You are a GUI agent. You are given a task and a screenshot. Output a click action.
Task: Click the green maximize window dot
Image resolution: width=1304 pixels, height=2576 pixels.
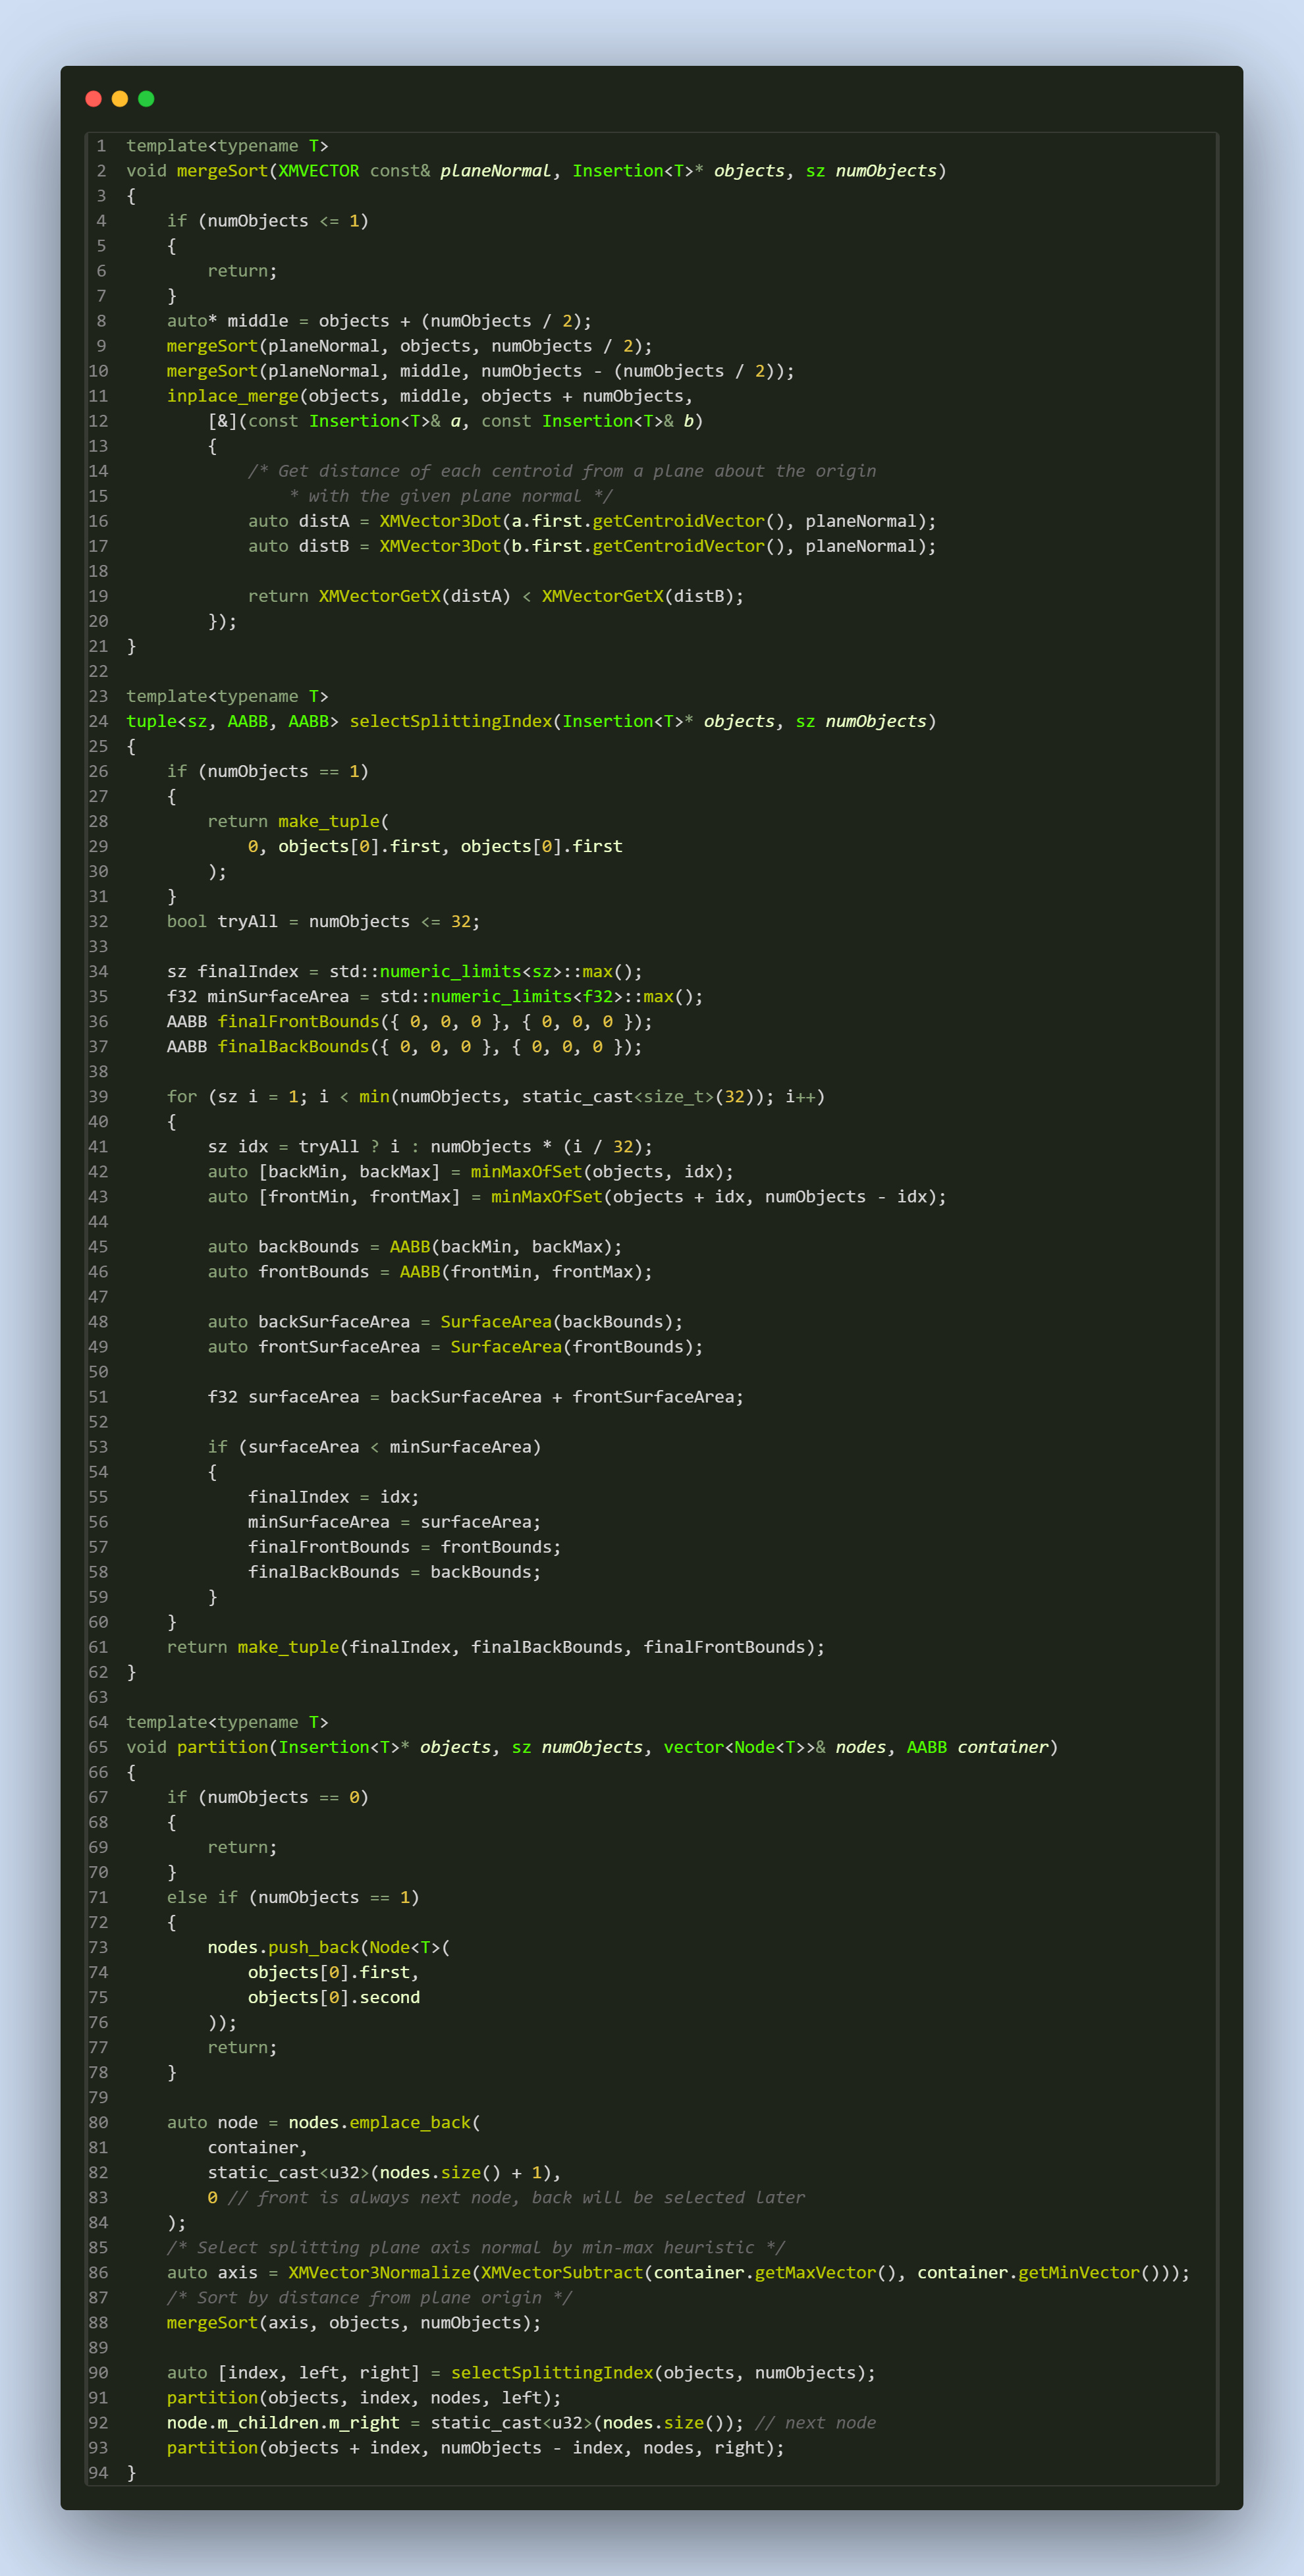coord(146,98)
